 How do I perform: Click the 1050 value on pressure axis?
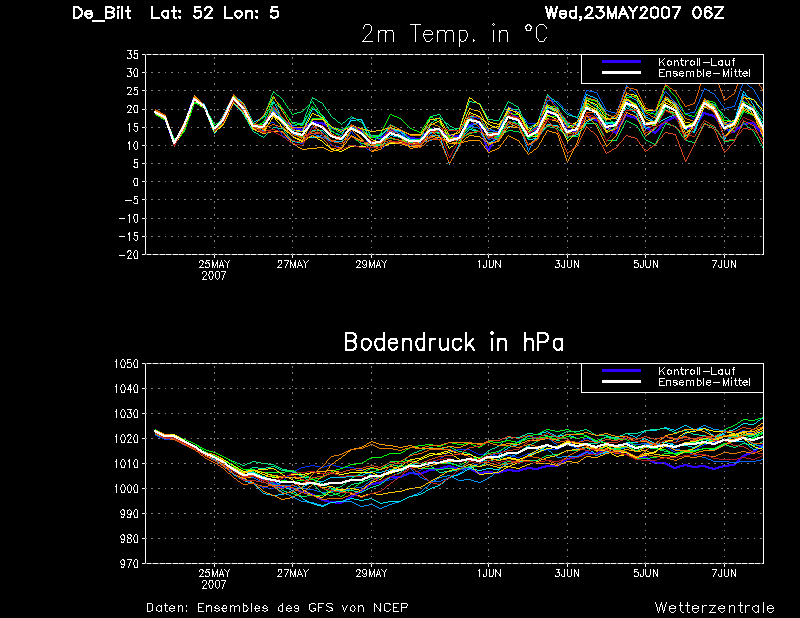tap(126, 364)
